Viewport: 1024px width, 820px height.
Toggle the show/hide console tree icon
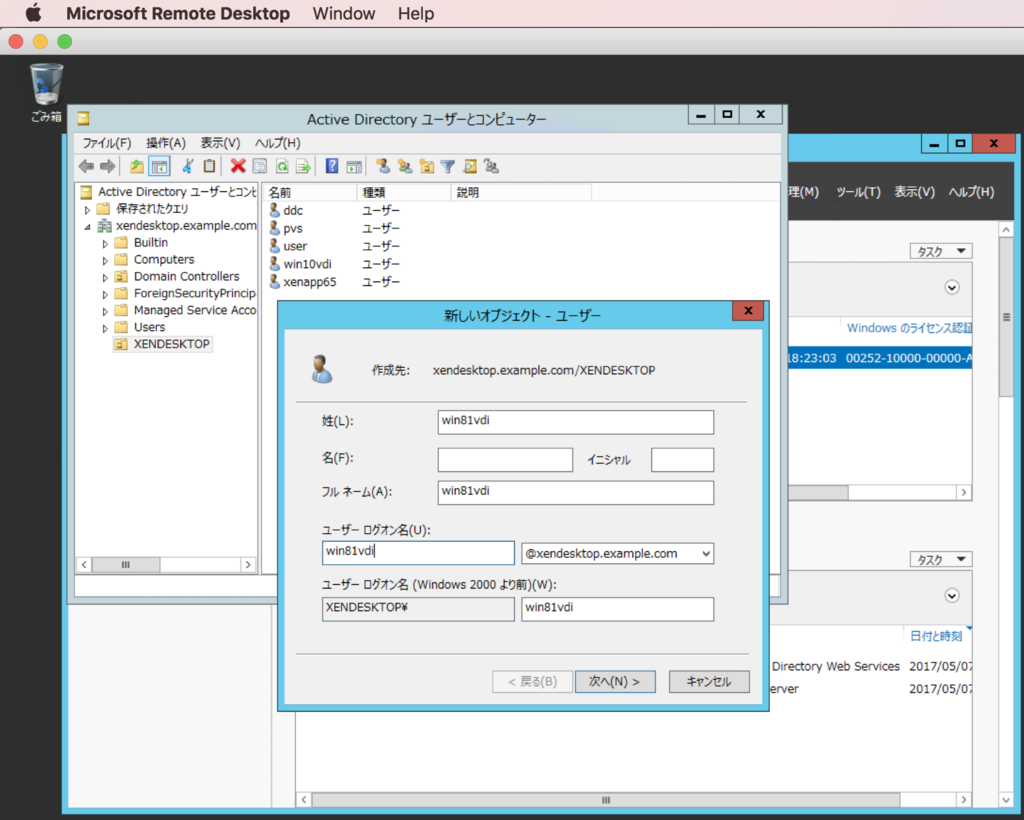click(x=159, y=166)
